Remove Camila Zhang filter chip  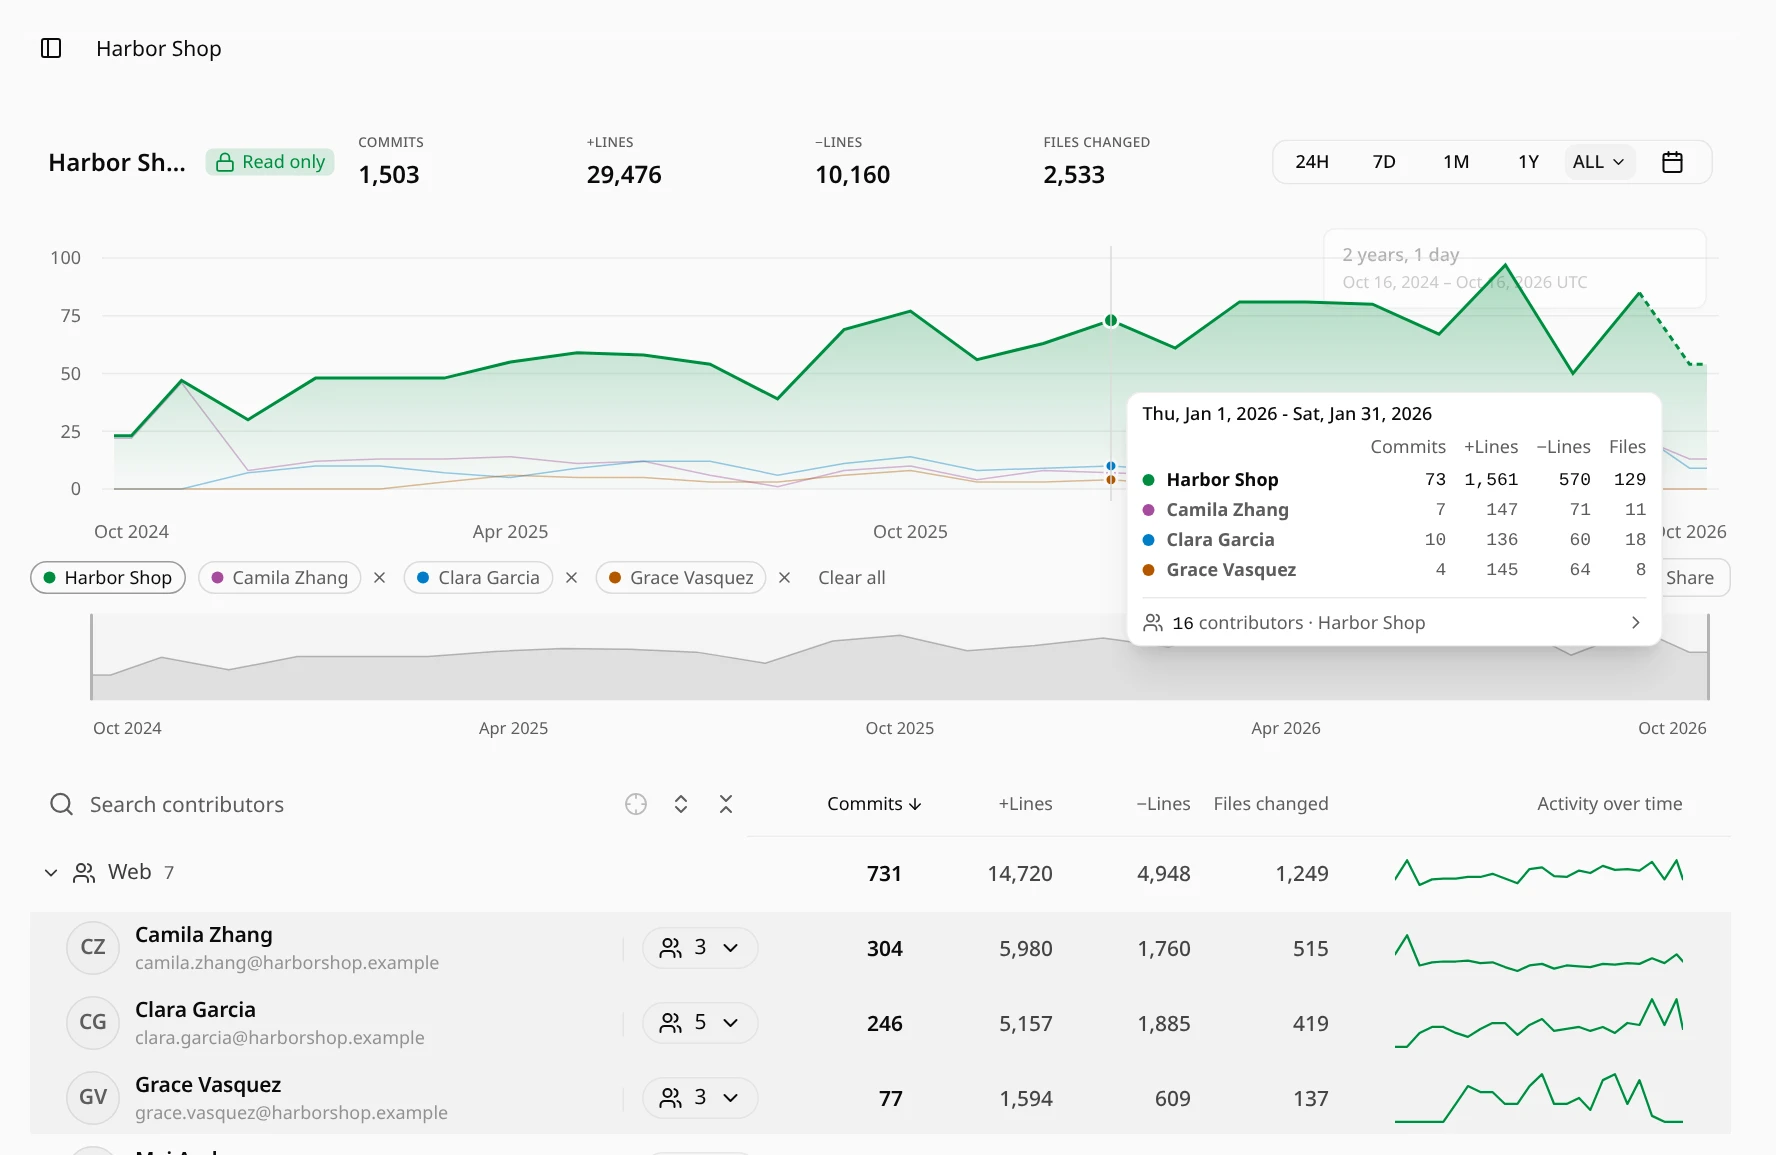coord(380,578)
